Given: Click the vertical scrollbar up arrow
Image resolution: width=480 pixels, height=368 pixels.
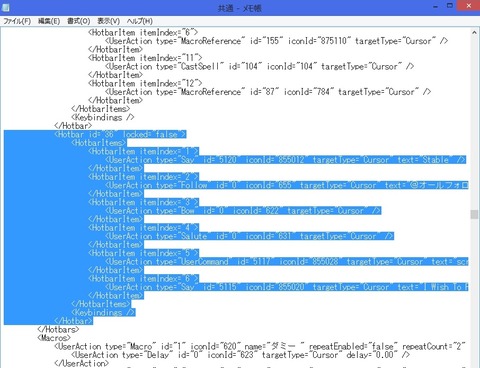Looking at the screenshot, I should (x=474, y=33).
